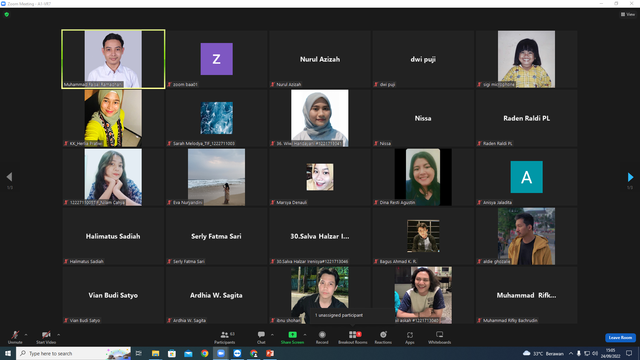
Task: Open Mail app from taskbar
Action: coord(188,353)
